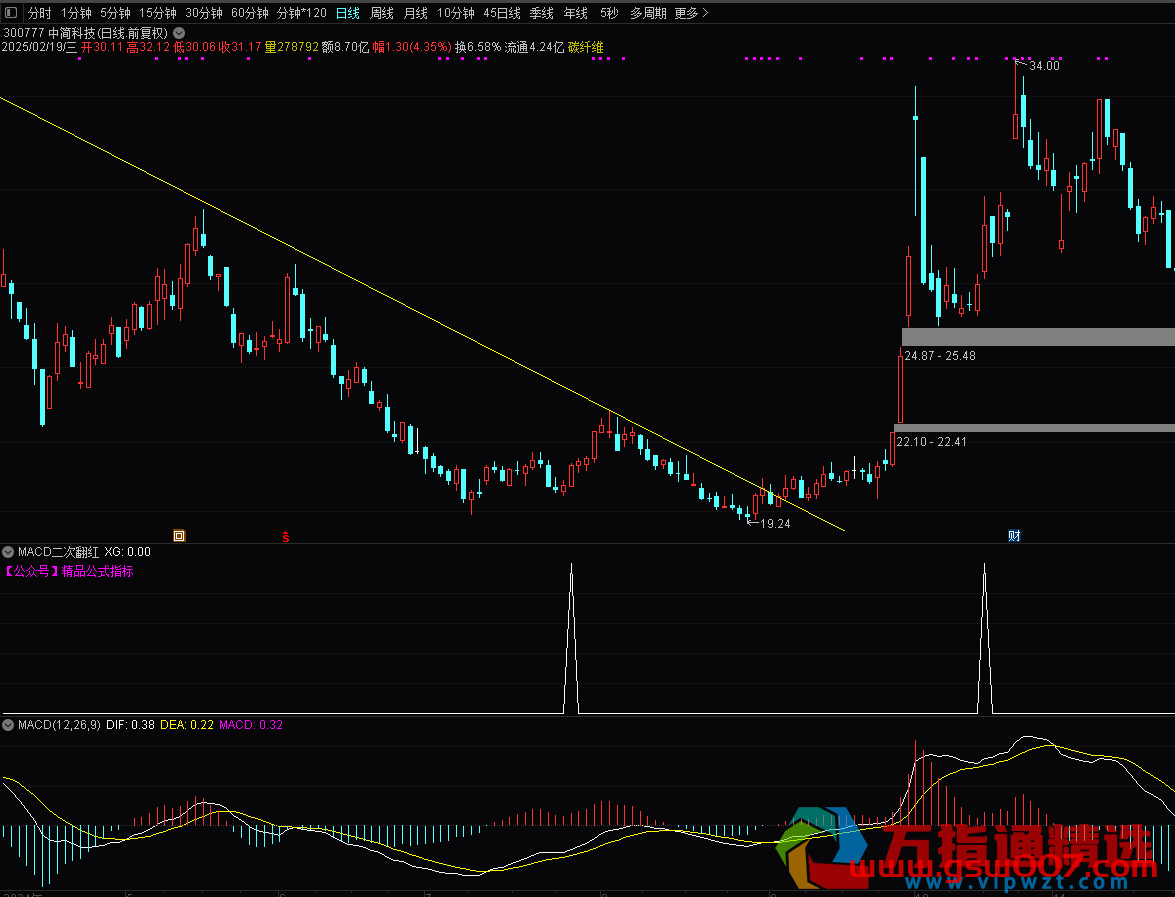The image size is (1175, 897).
Task: Click the 换6.58% turnover rate
Action: click(478, 47)
